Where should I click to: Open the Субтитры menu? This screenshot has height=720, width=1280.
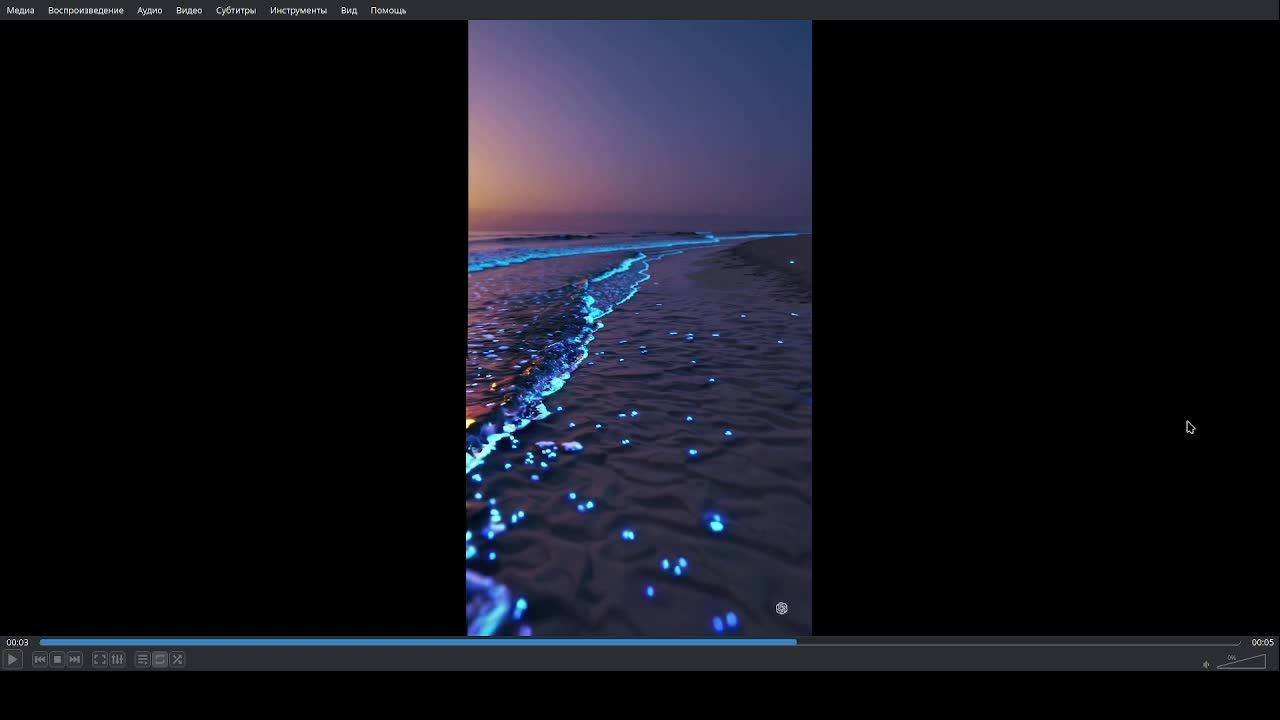[x=236, y=10]
